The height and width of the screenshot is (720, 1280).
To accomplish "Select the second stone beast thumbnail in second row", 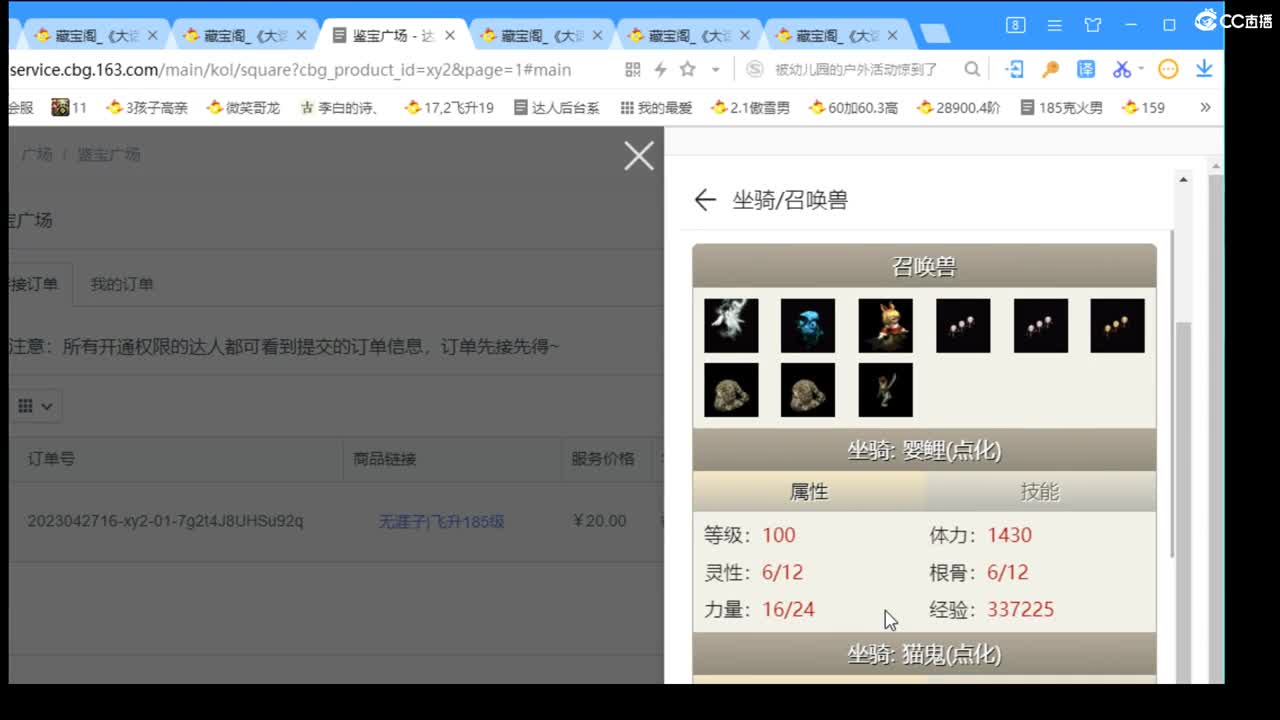I will pyautogui.click(x=808, y=389).
